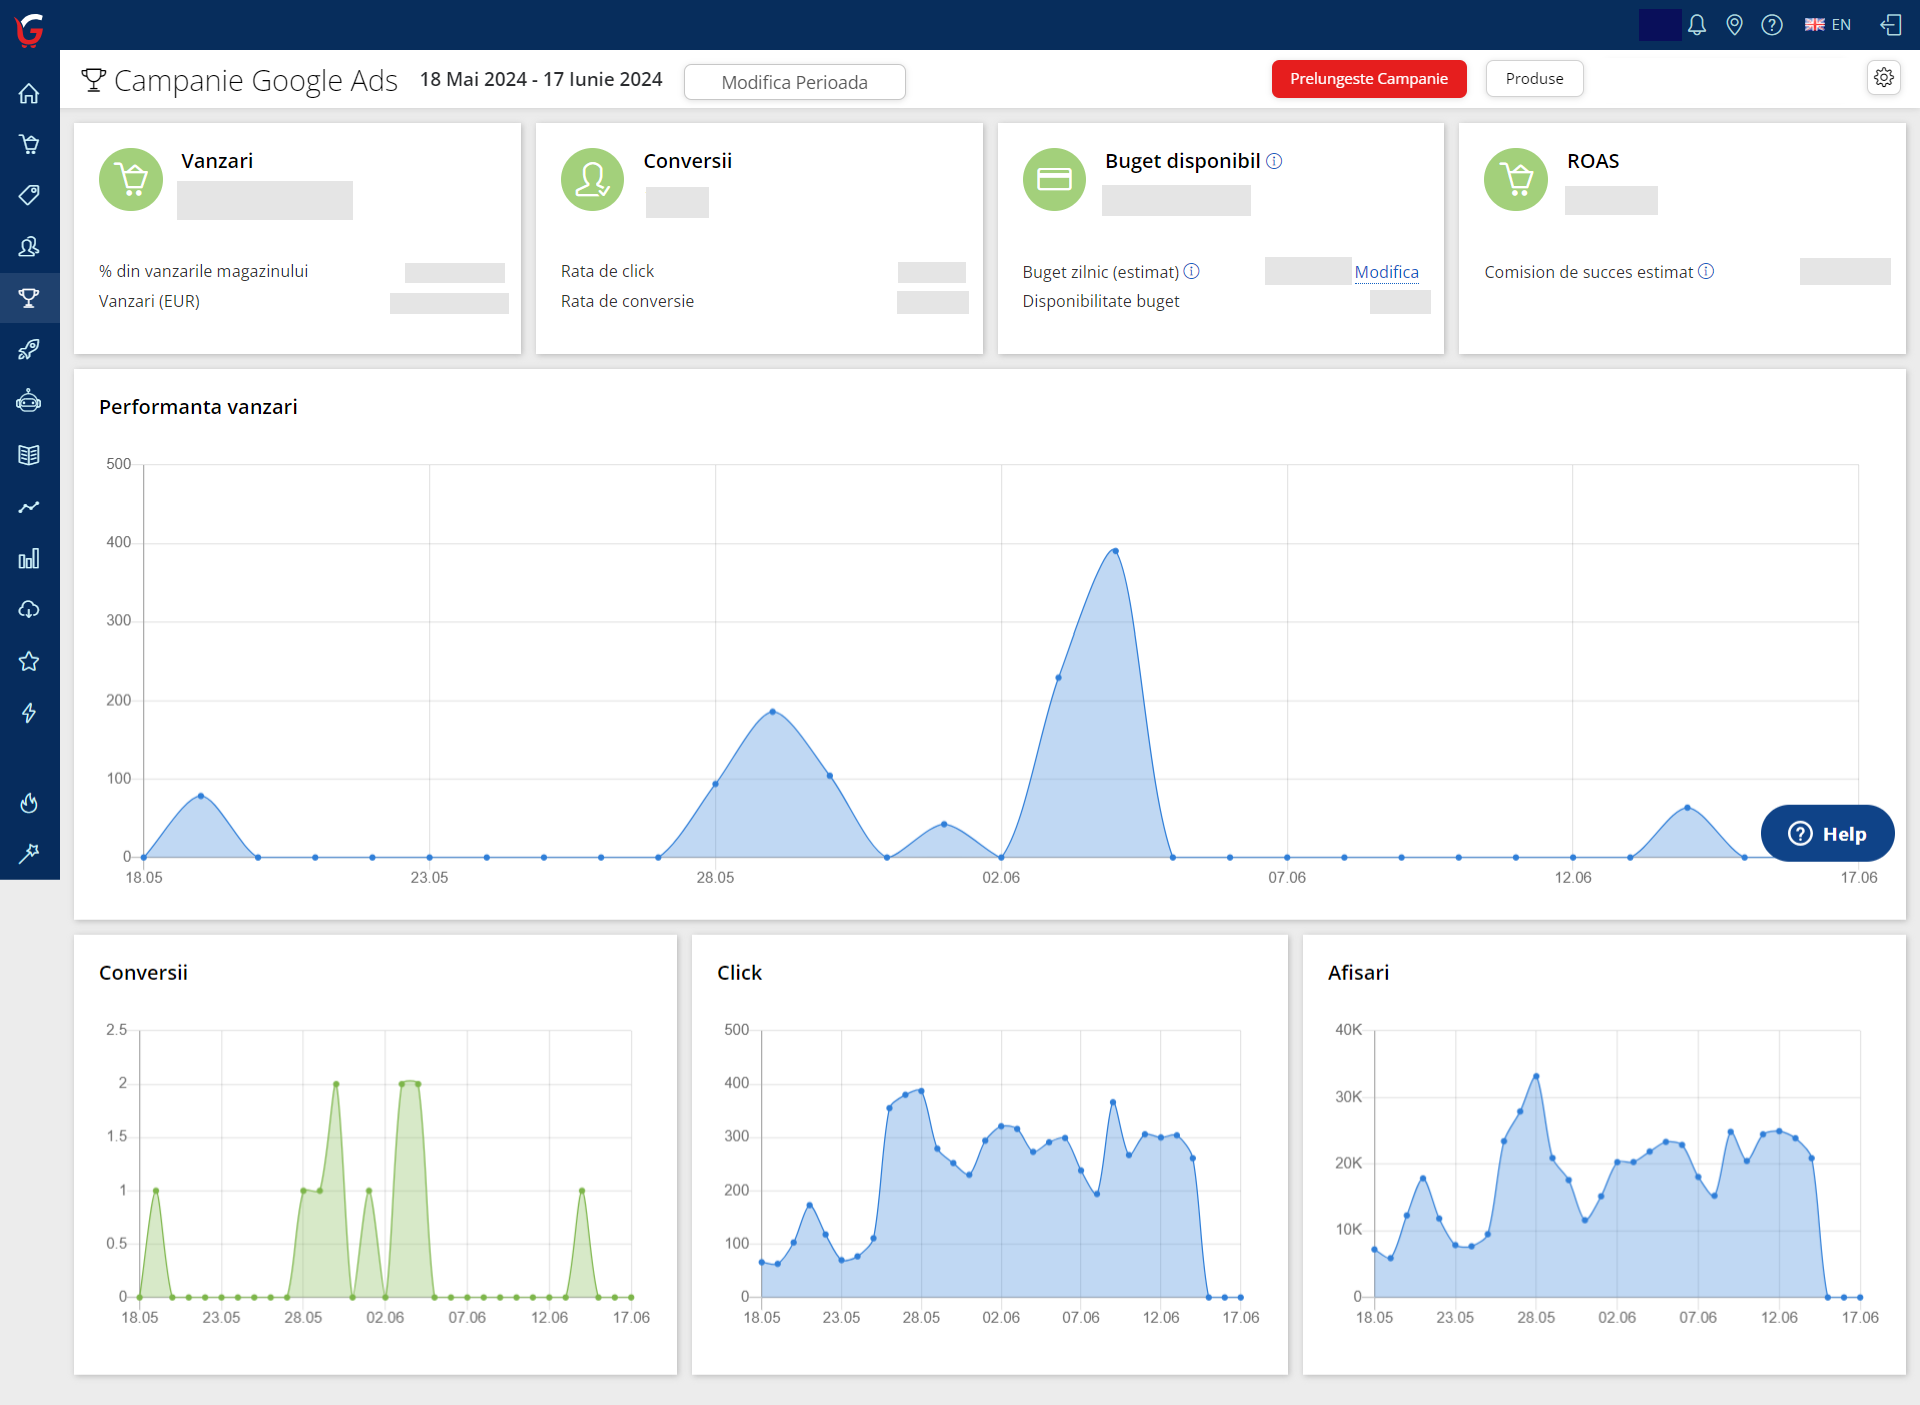Click the robot sidebar icon

pyautogui.click(x=29, y=401)
